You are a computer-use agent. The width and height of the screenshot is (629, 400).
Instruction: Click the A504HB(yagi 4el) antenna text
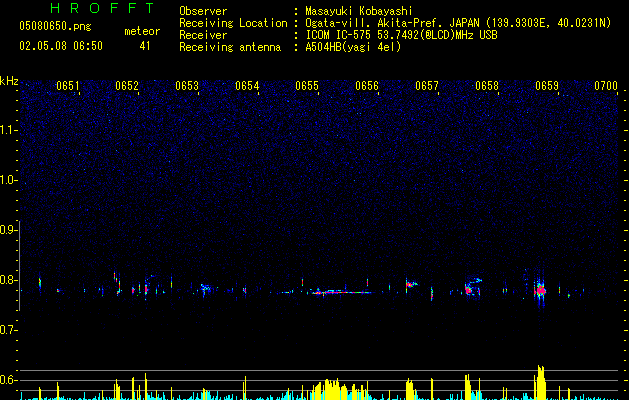click(x=353, y=47)
